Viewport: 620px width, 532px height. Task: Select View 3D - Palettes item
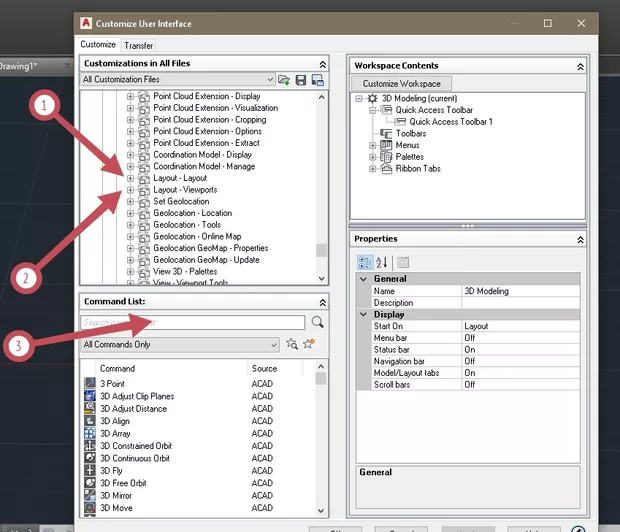coord(185,271)
